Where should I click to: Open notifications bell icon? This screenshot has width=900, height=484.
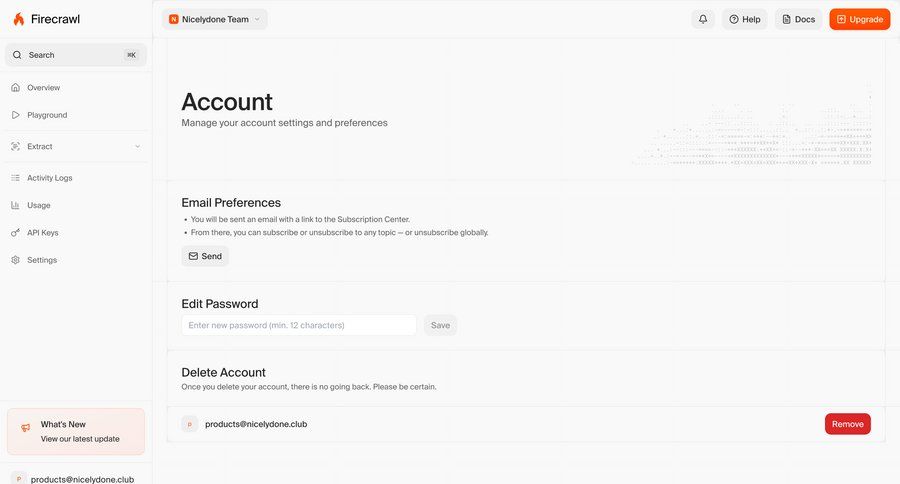click(703, 19)
